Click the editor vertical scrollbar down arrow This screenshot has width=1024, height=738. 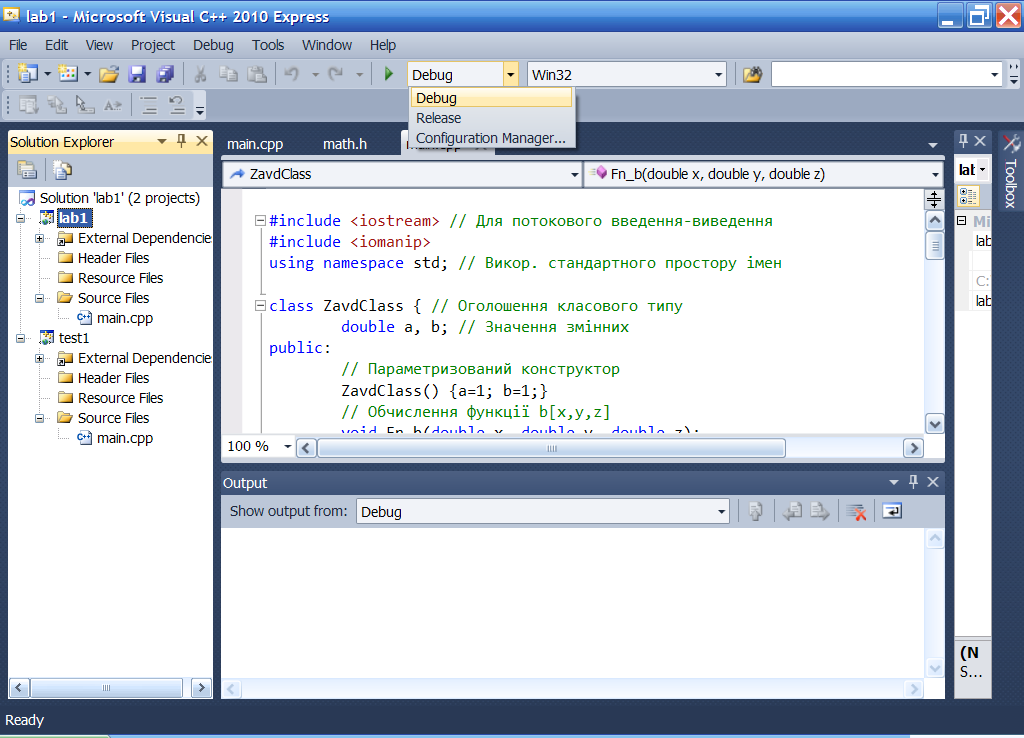(935, 425)
